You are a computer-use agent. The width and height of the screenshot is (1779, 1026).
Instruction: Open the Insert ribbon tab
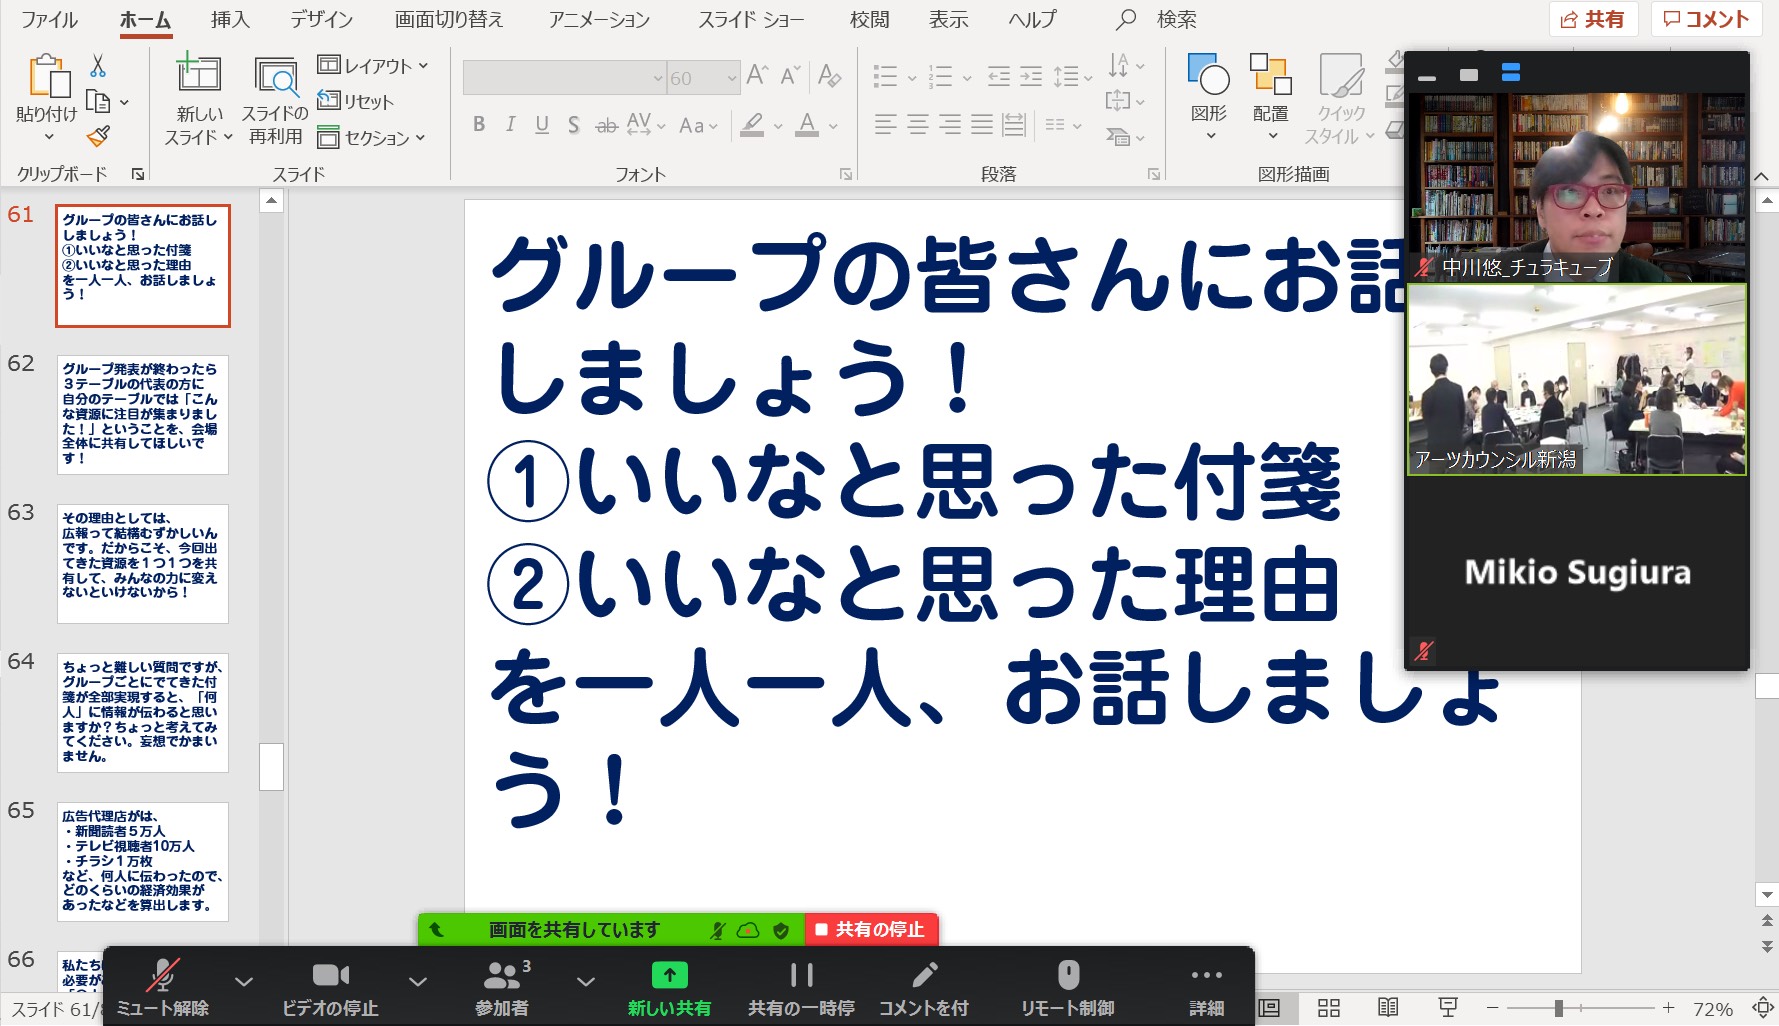(230, 19)
